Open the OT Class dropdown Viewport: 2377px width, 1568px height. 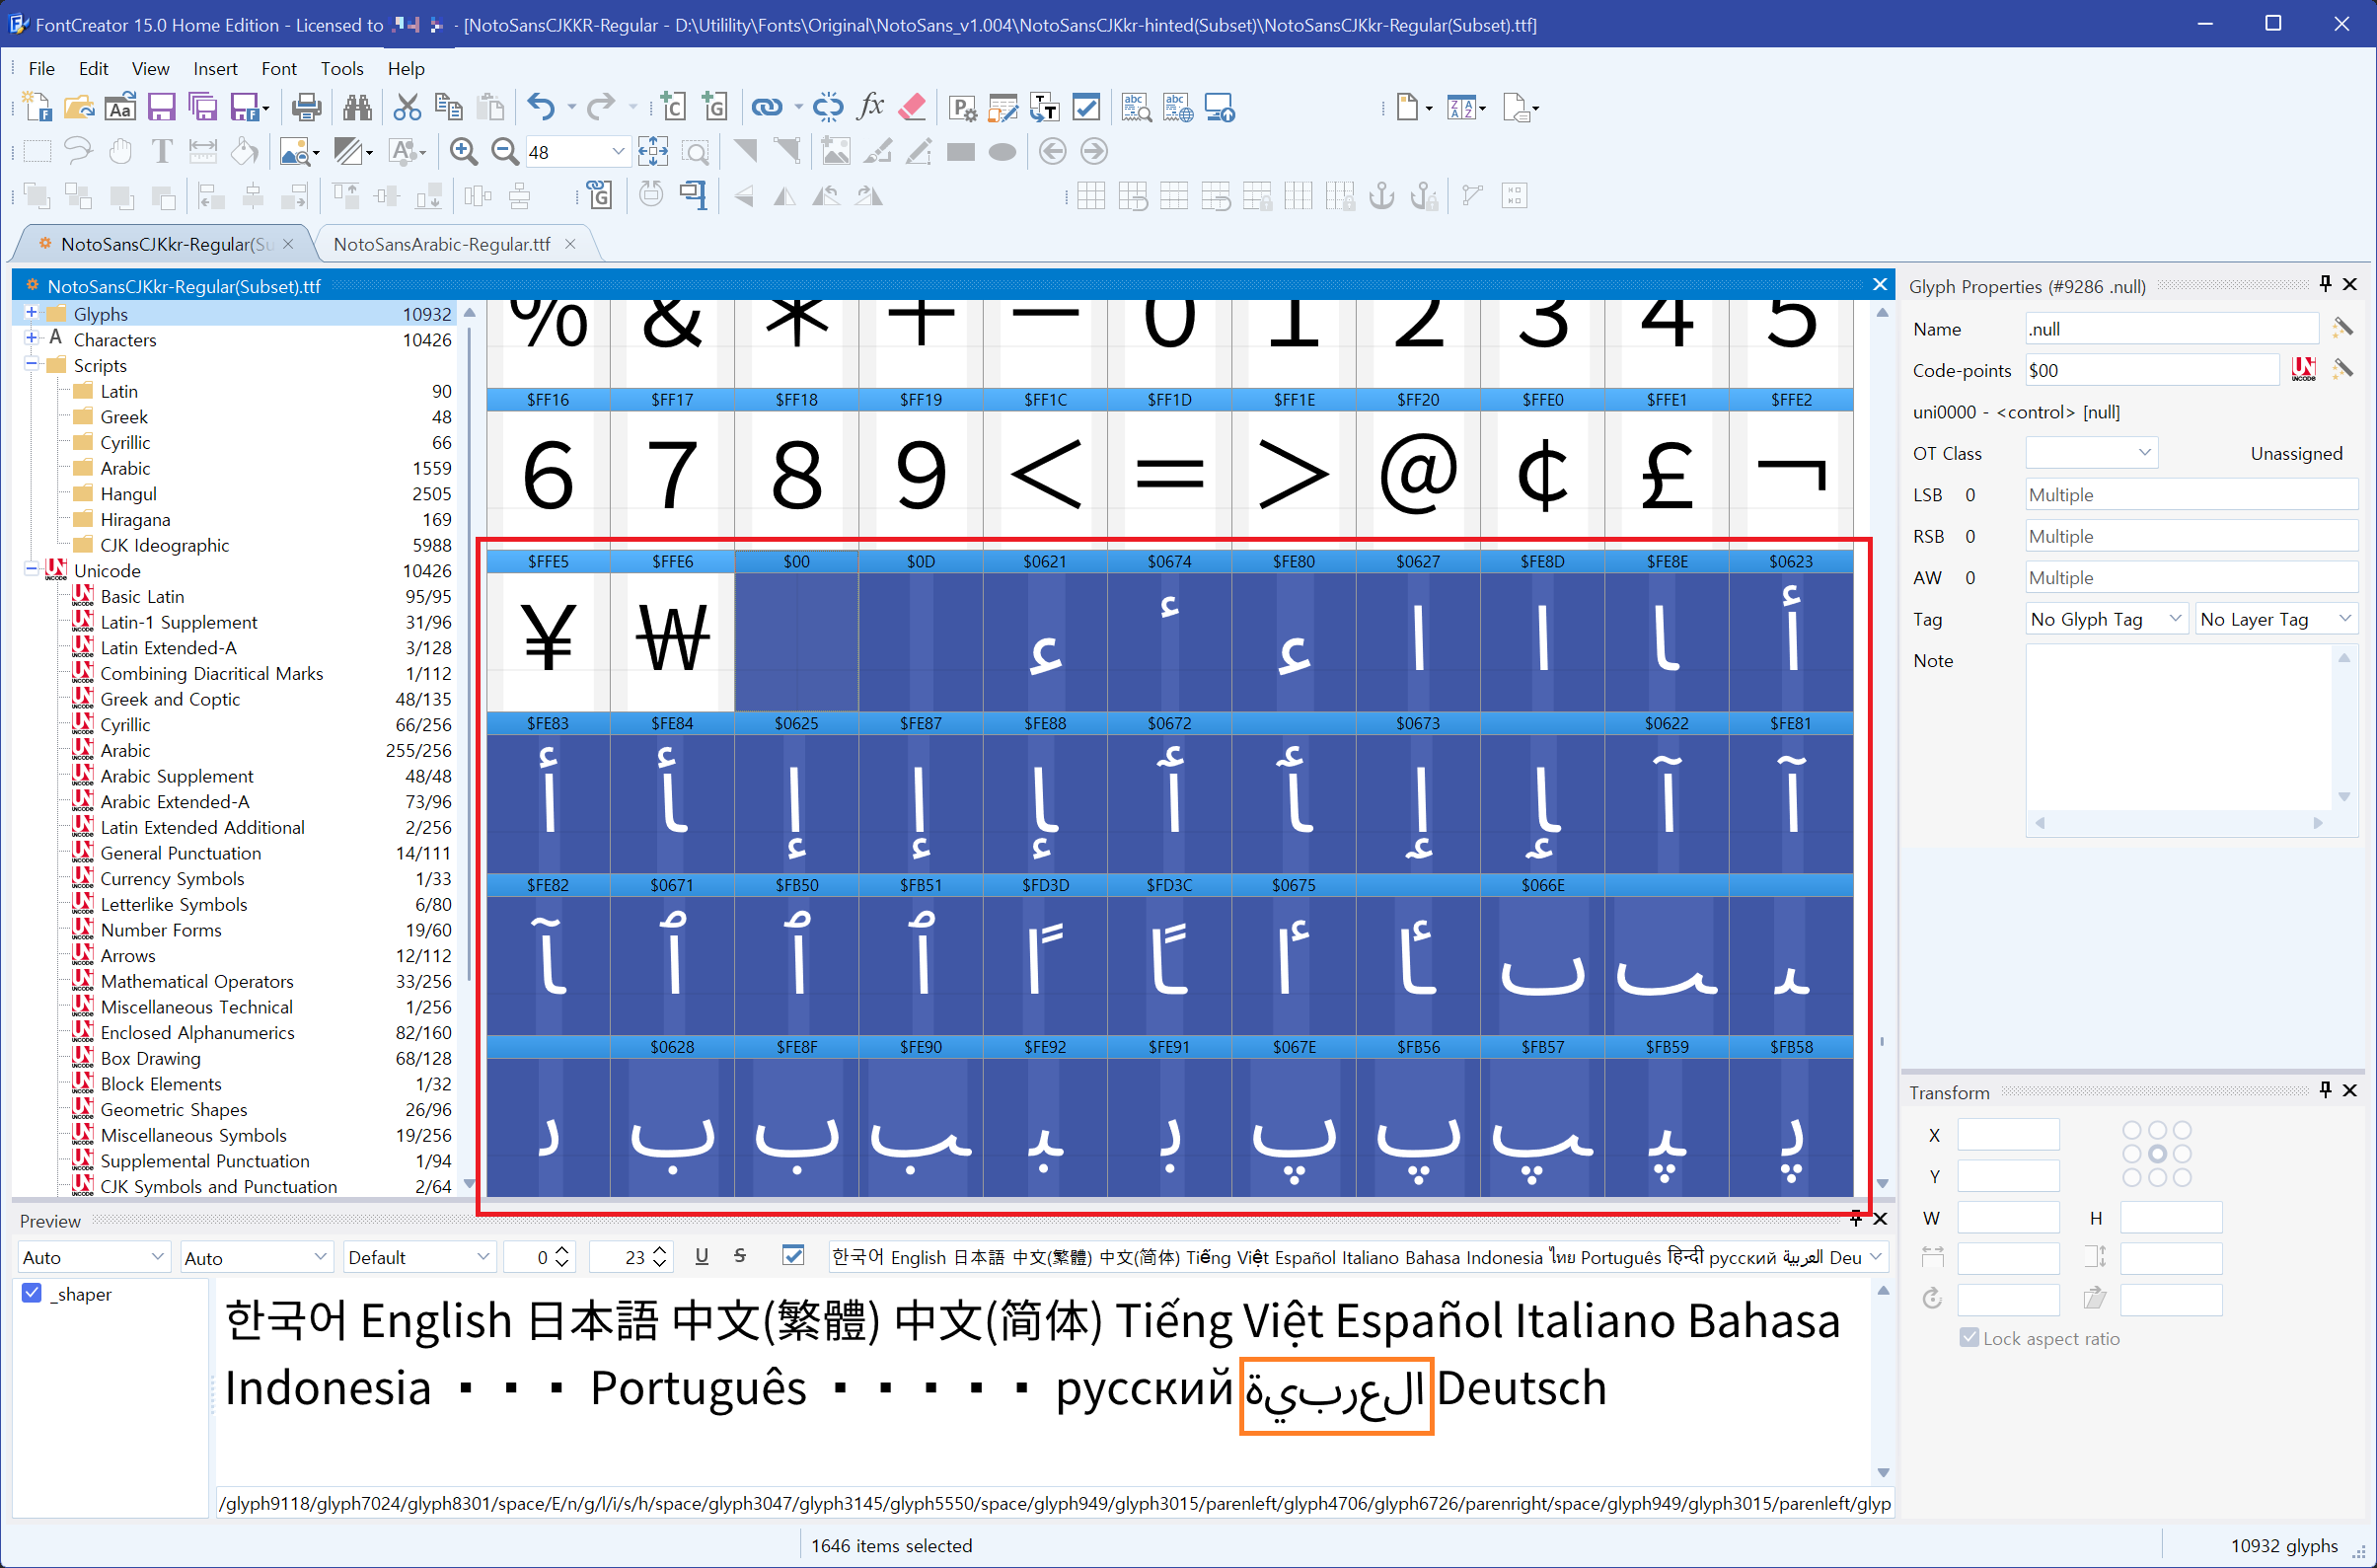pyautogui.click(x=2091, y=453)
